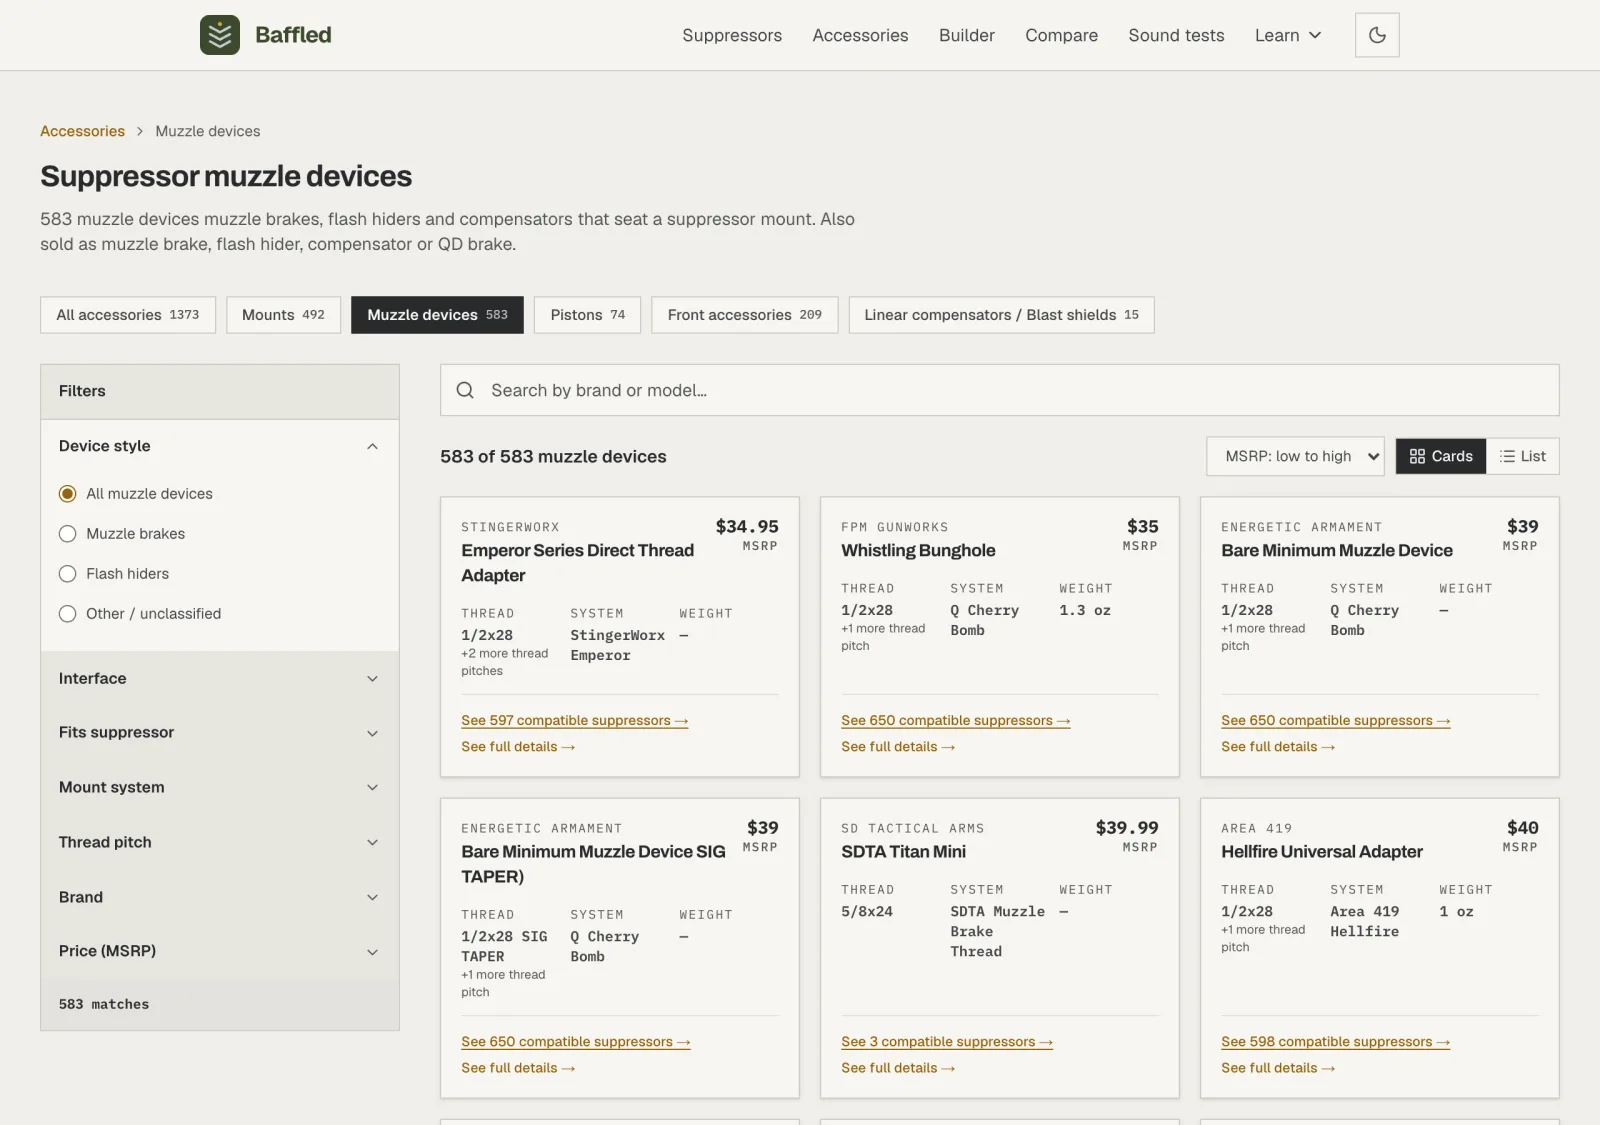
Task: Expand the Fits suppressor filter section
Action: [x=220, y=733]
